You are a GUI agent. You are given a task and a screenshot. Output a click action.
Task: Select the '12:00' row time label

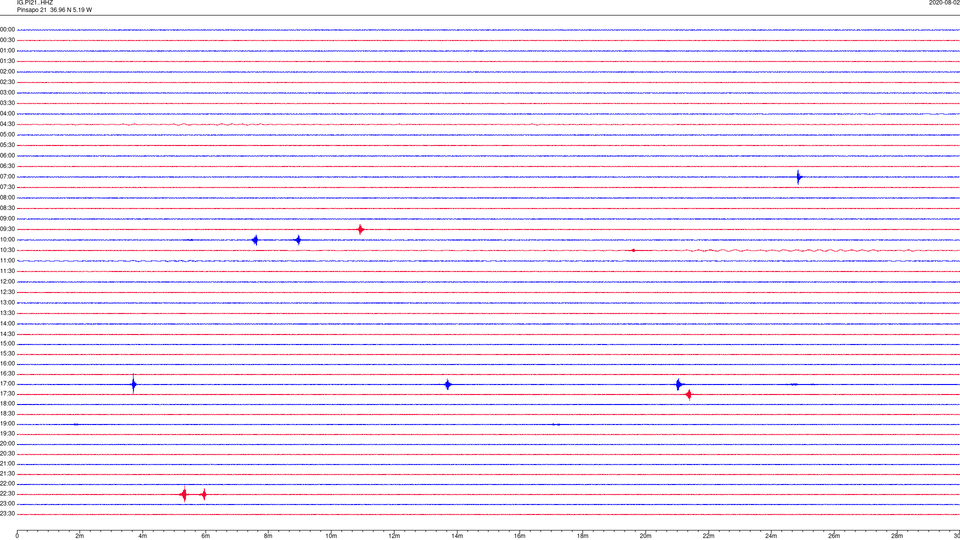7,282
